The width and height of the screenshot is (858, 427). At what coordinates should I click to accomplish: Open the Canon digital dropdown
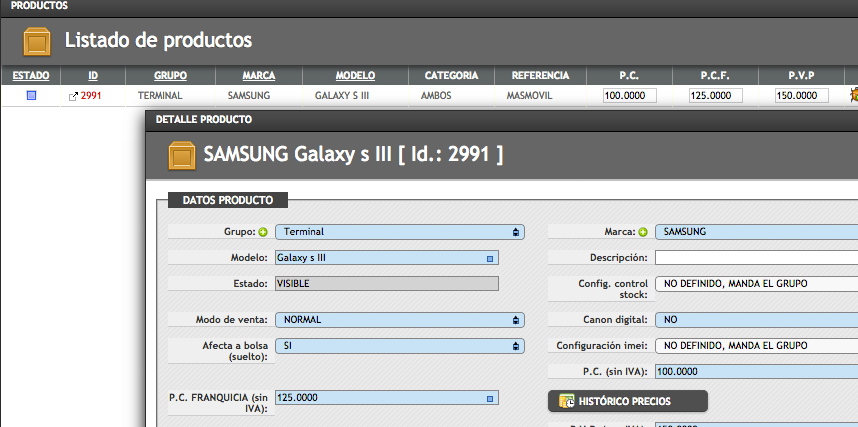point(756,320)
